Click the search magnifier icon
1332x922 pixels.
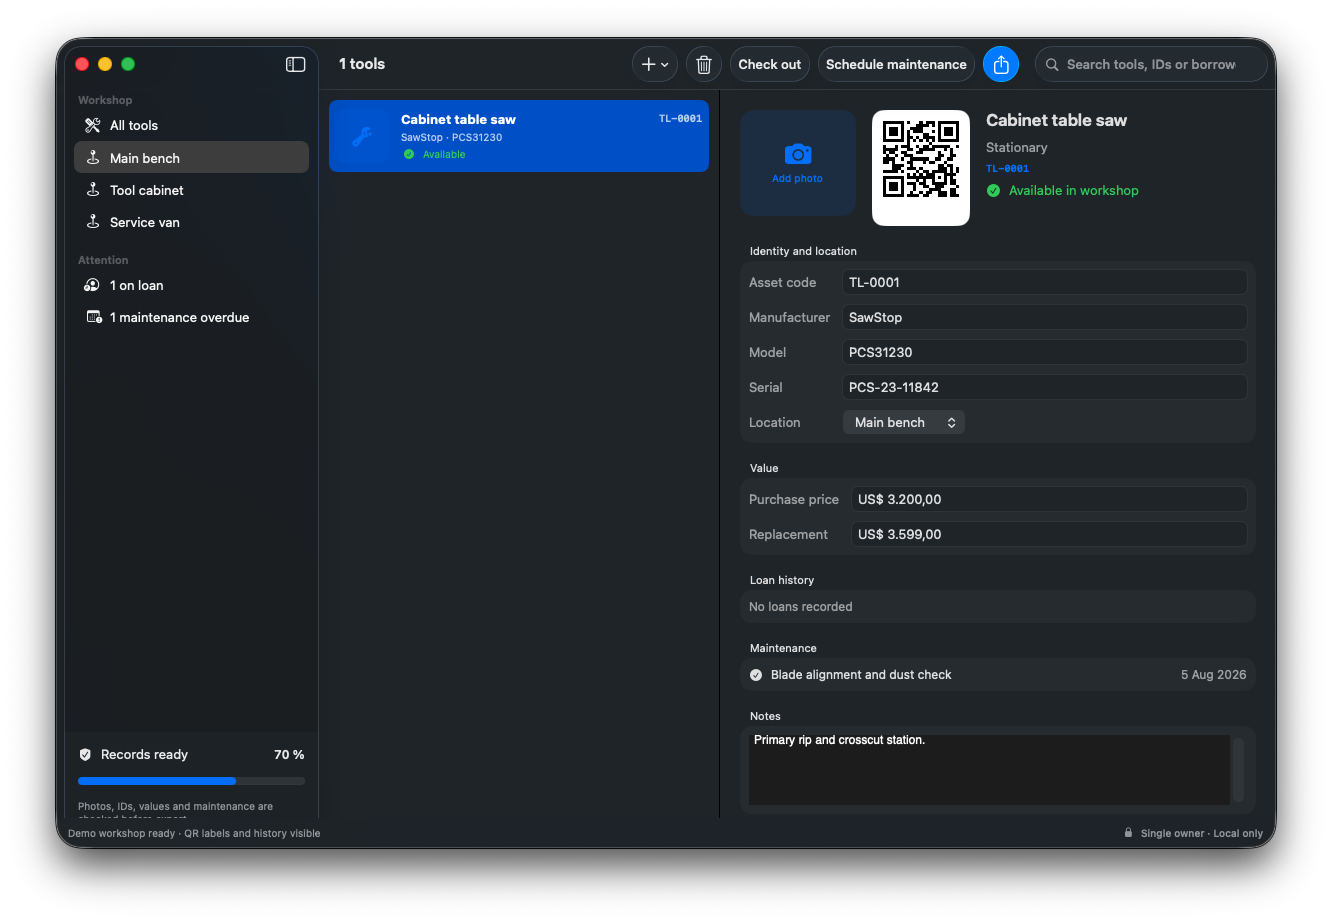pyautogui.click(x=1052, y=64)
